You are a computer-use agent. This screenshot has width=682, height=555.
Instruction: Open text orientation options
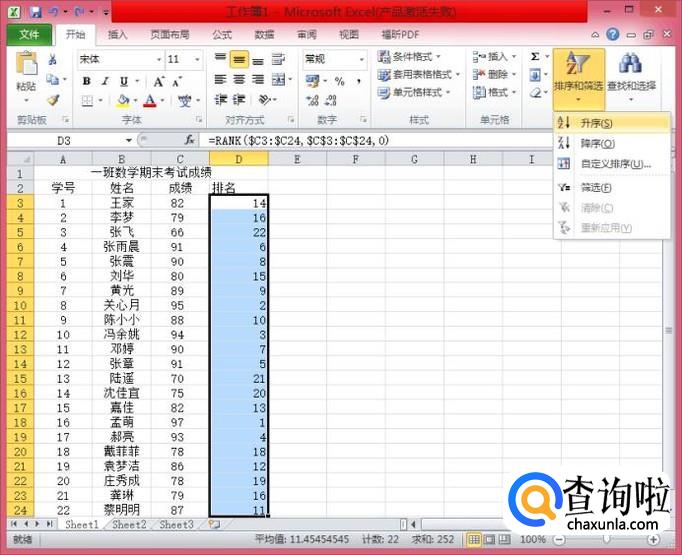click(x=265, y=100)
